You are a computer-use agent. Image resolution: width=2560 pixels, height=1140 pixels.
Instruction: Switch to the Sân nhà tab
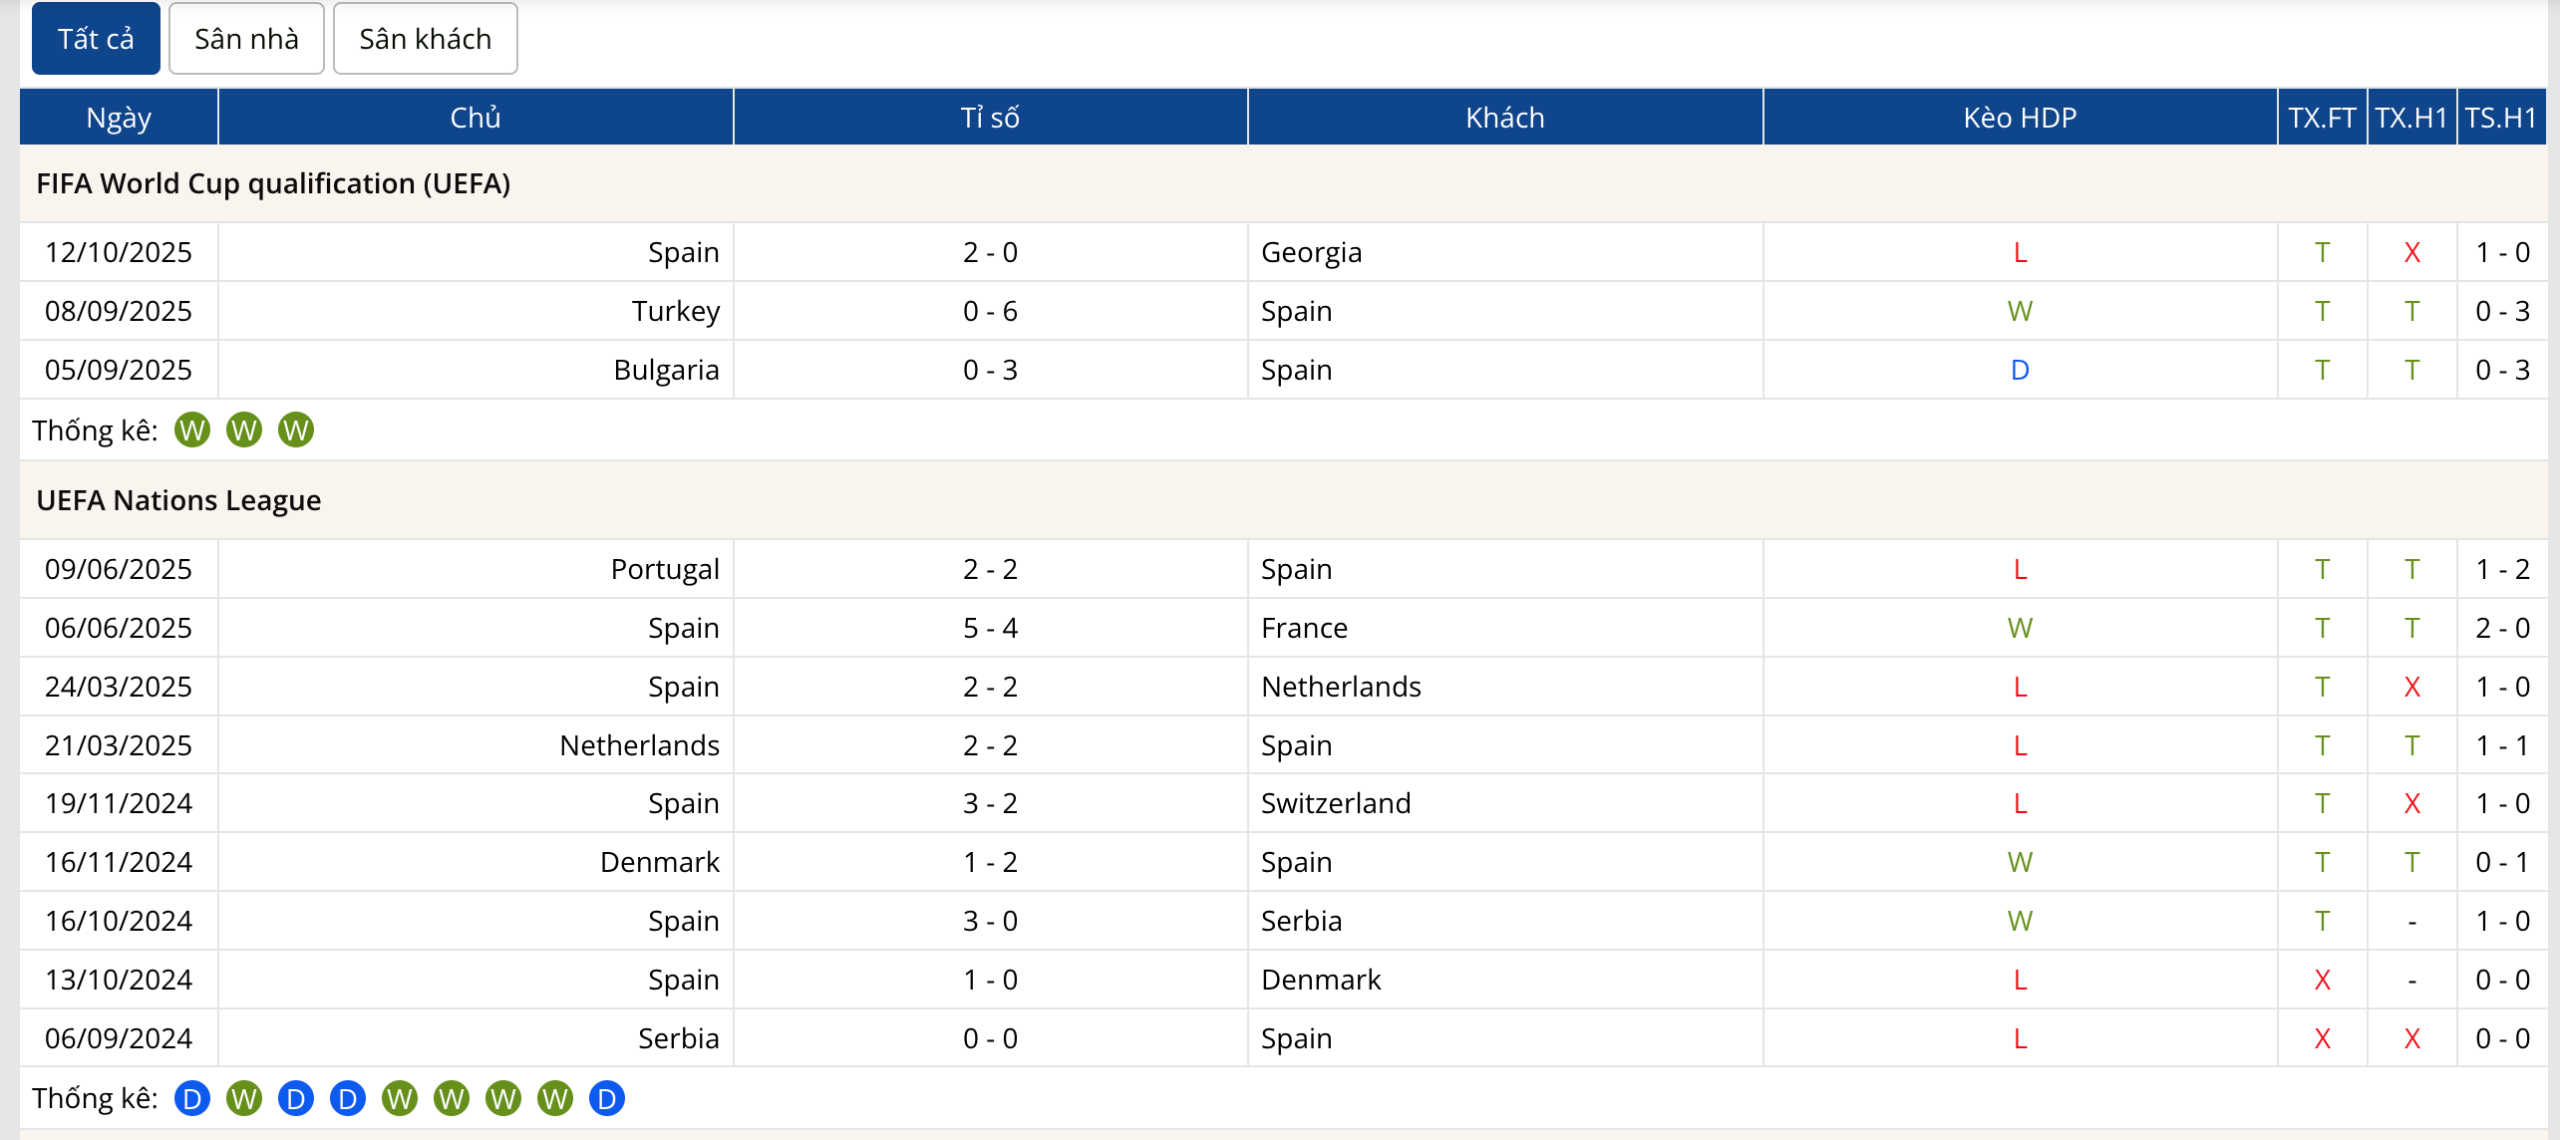coord(245,38)
